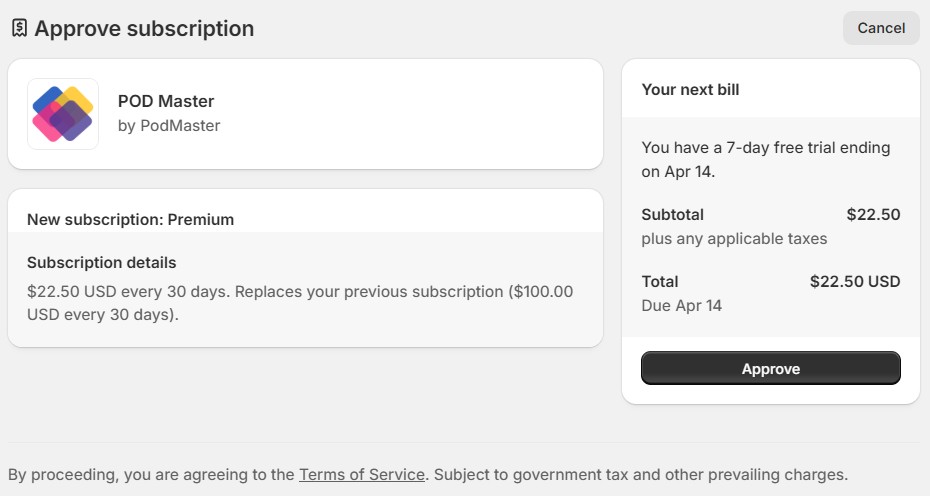Click the $22.50 subtotal amount
The height and width of the screenshot is (496, 930).
tap(873, 214)
